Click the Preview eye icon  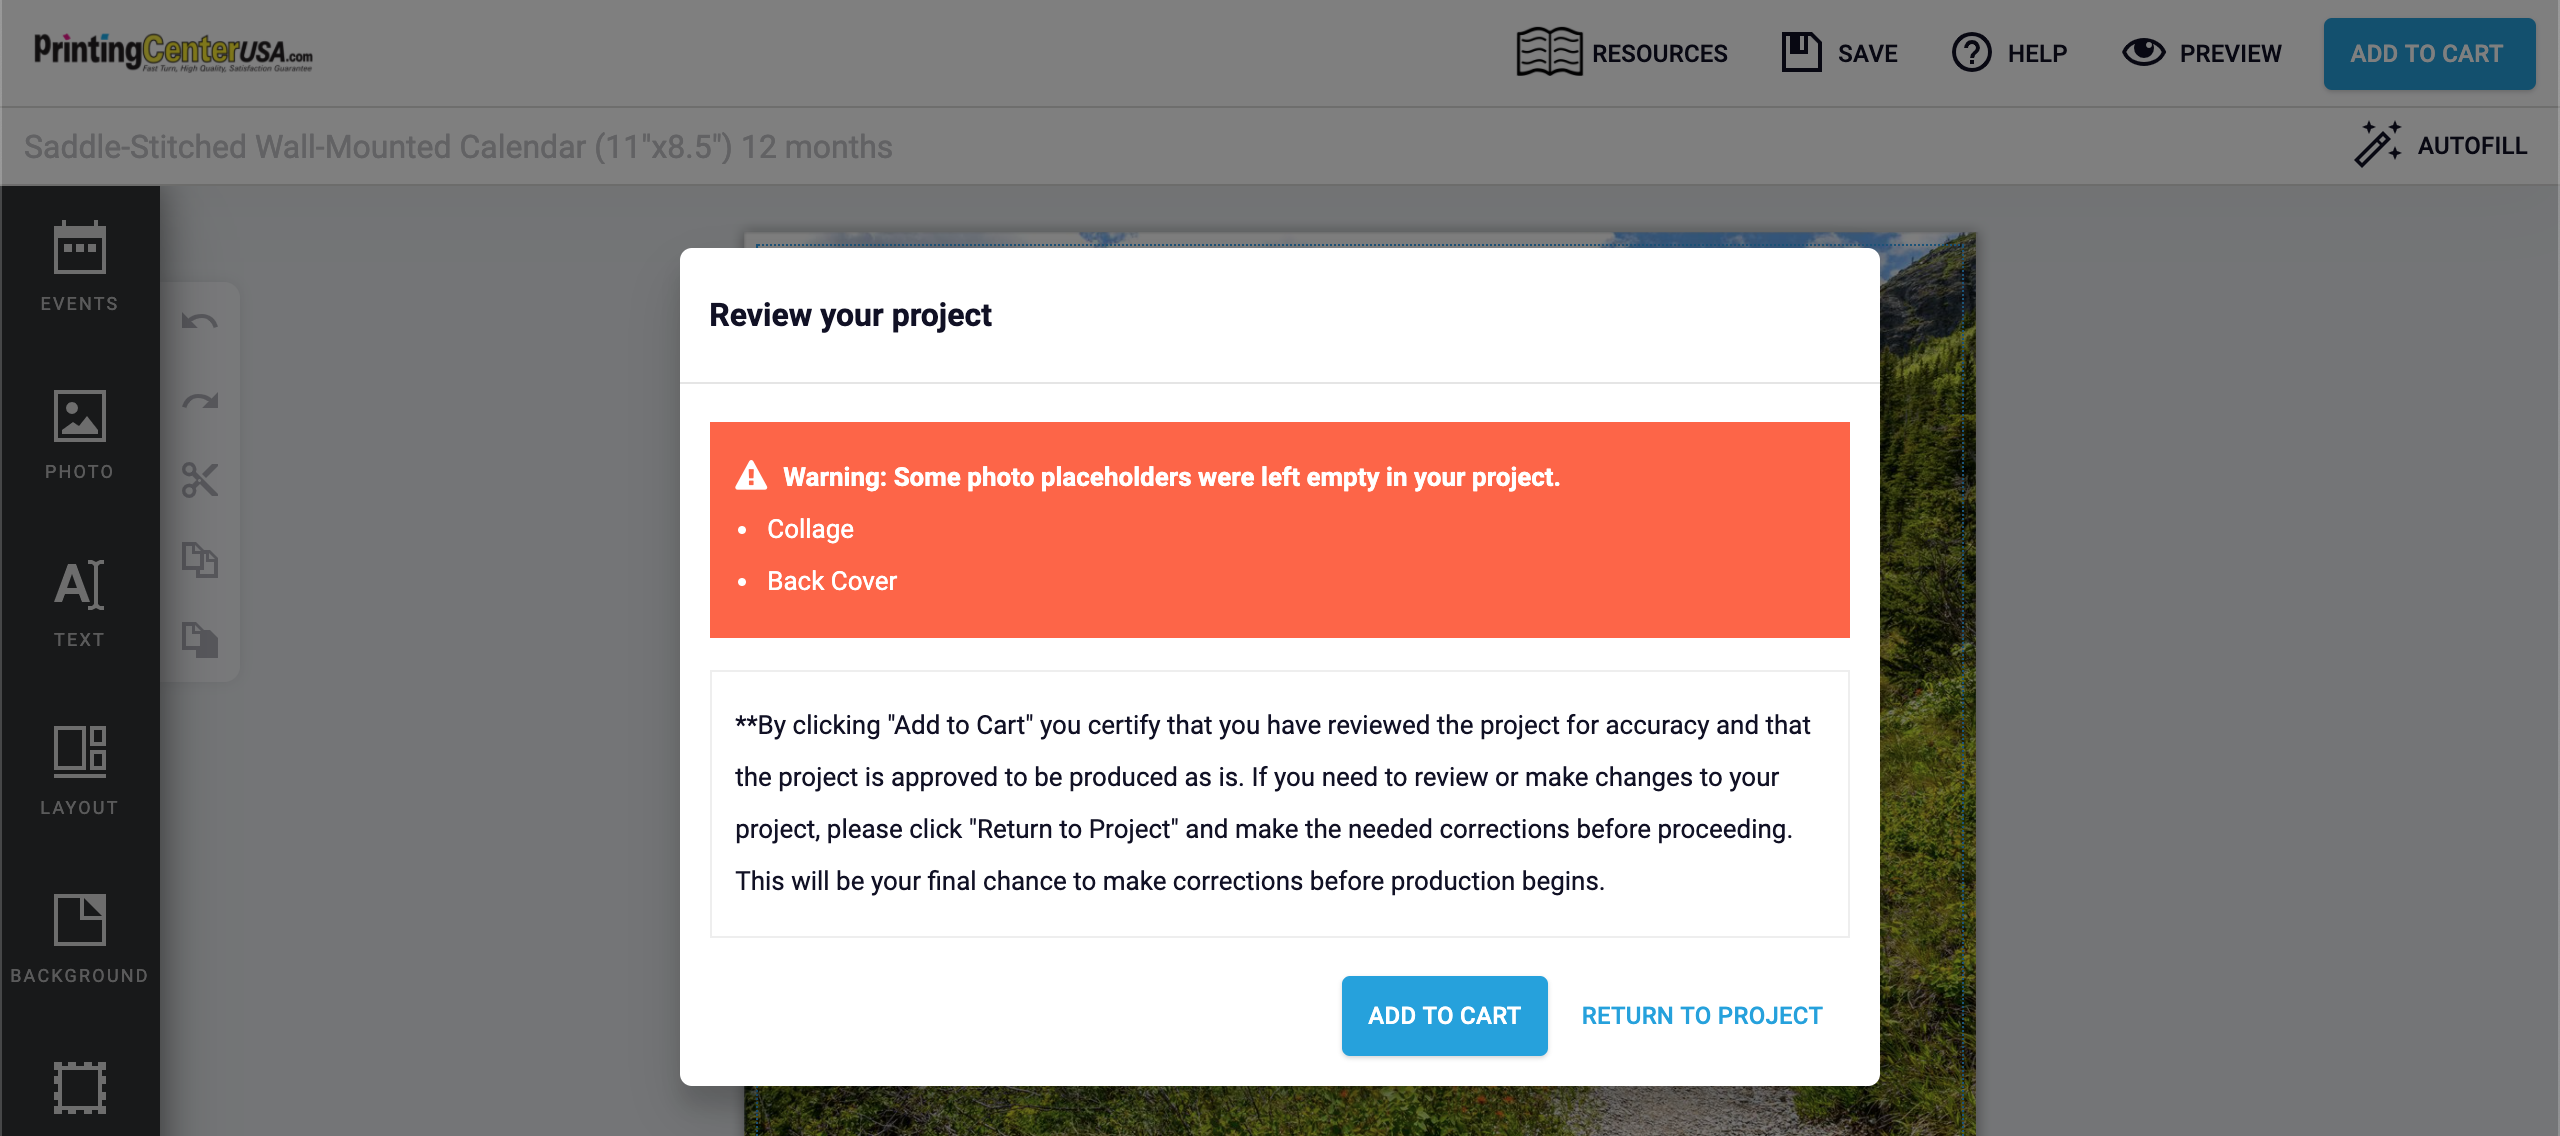coord(2142,54)
